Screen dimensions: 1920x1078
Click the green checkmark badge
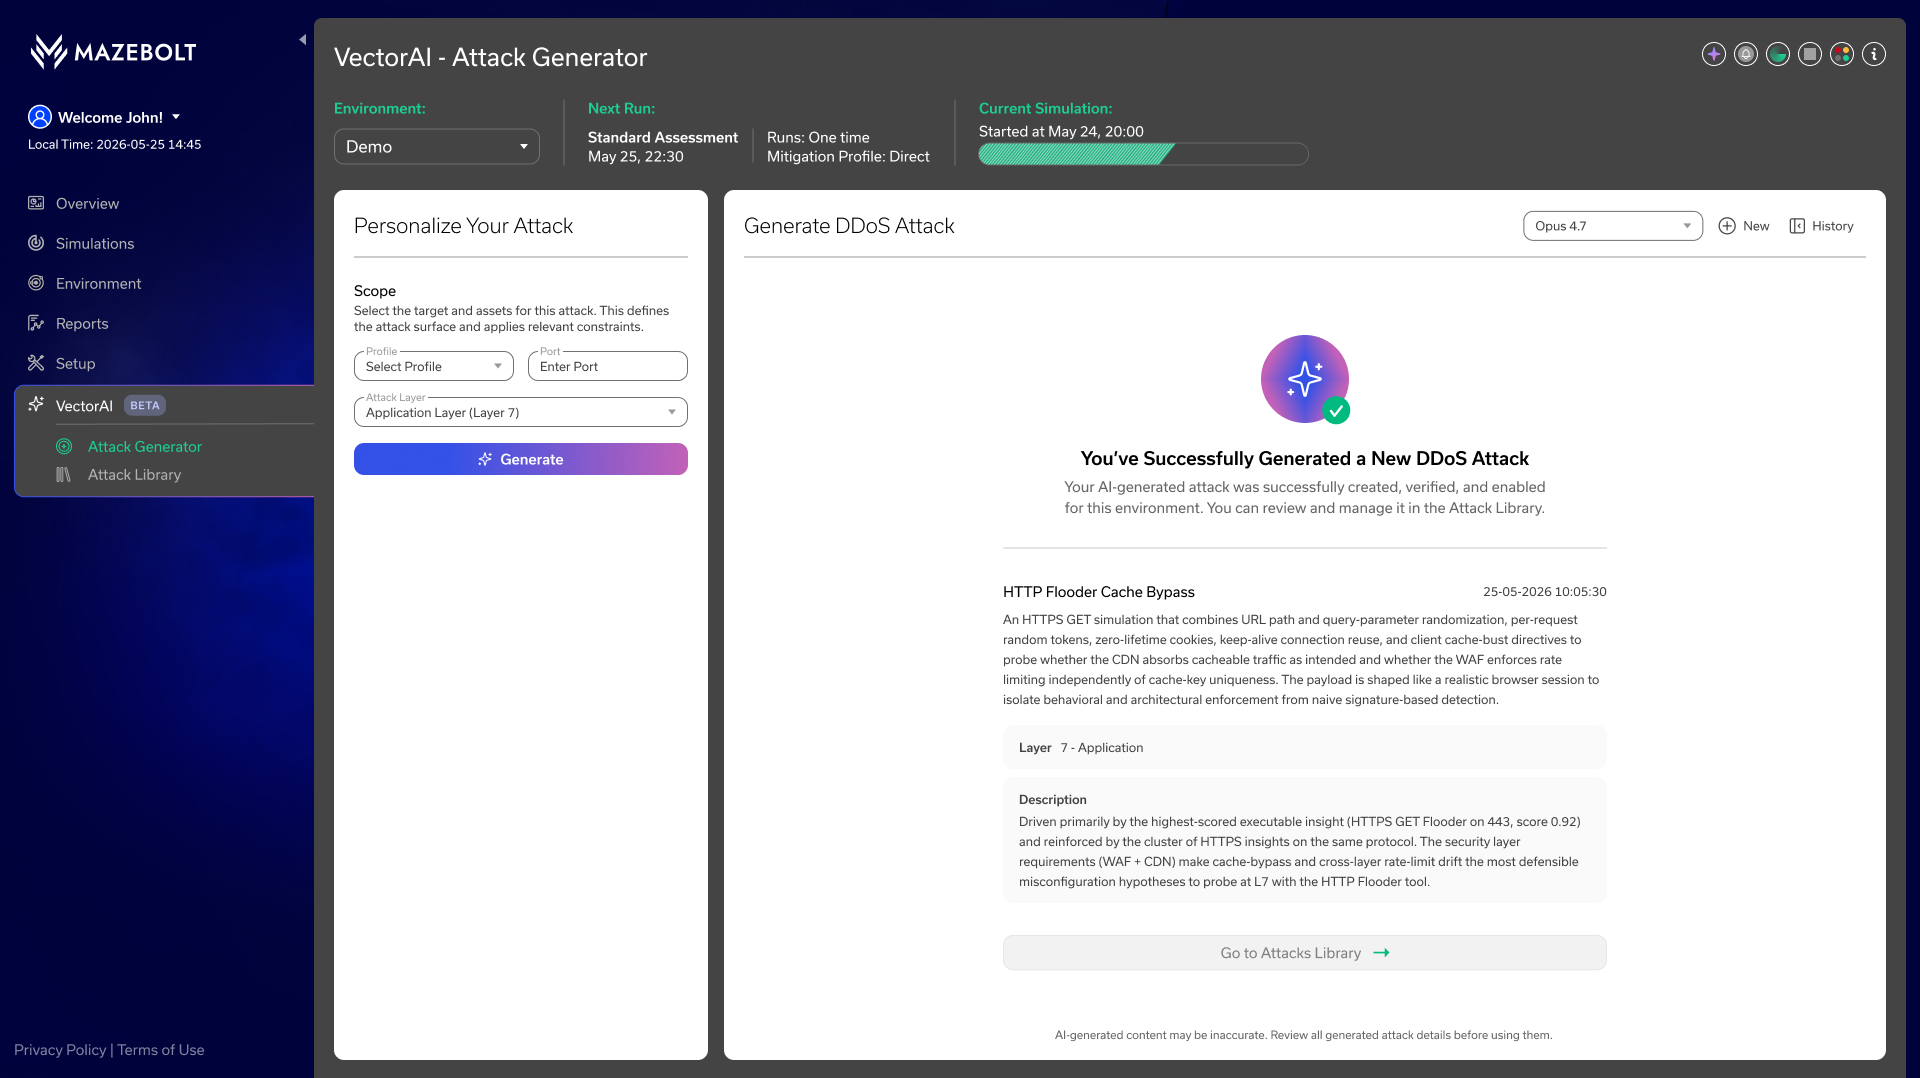pos(1336,410)
